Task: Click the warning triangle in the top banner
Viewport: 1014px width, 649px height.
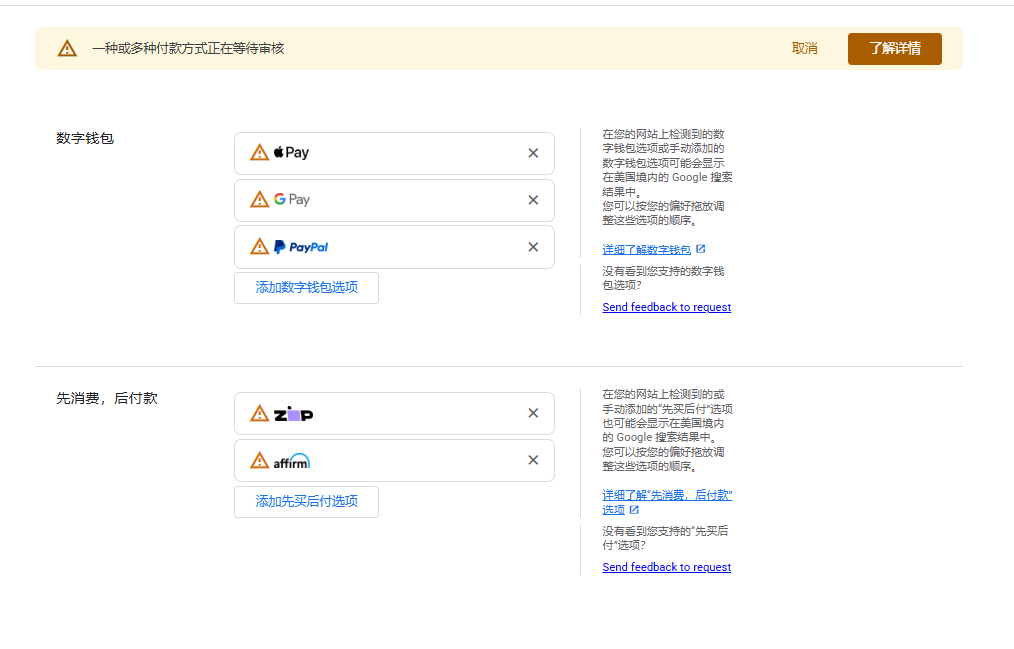Action: coord(66,48)
